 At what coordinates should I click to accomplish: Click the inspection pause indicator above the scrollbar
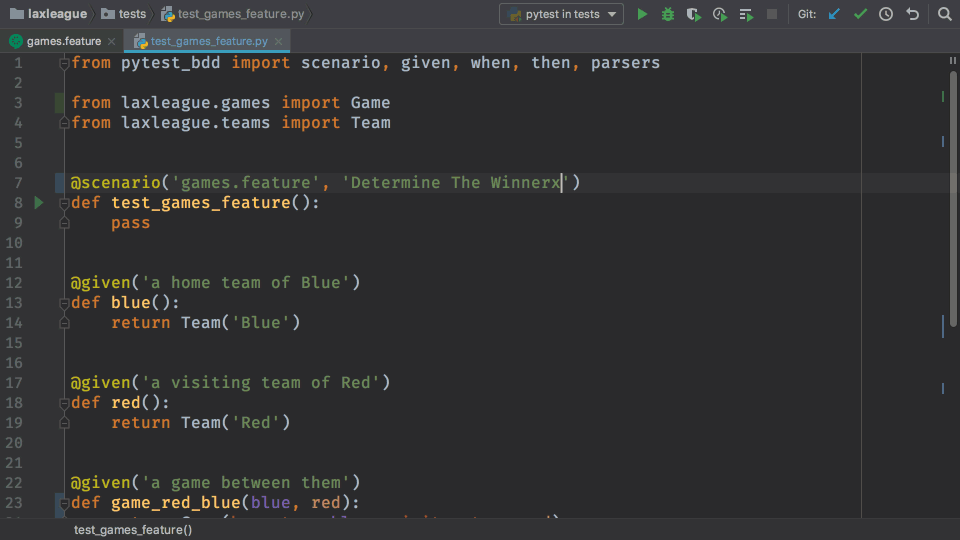click(x=953, y=61)
